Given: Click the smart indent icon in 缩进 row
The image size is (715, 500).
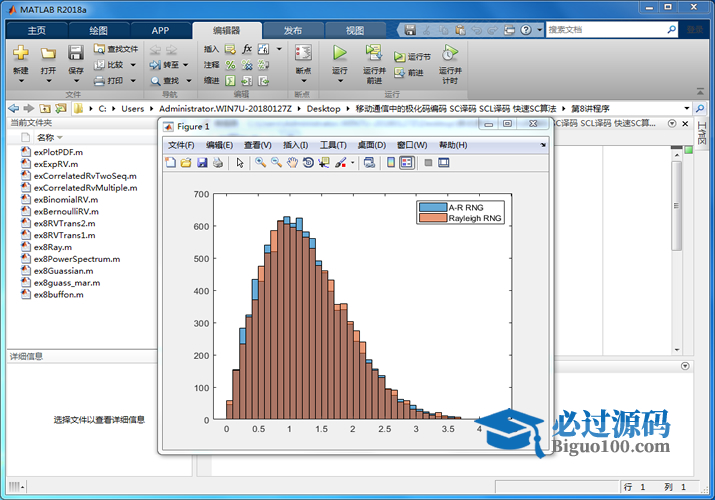Looking at the screenshot, I should coord(230,81).
